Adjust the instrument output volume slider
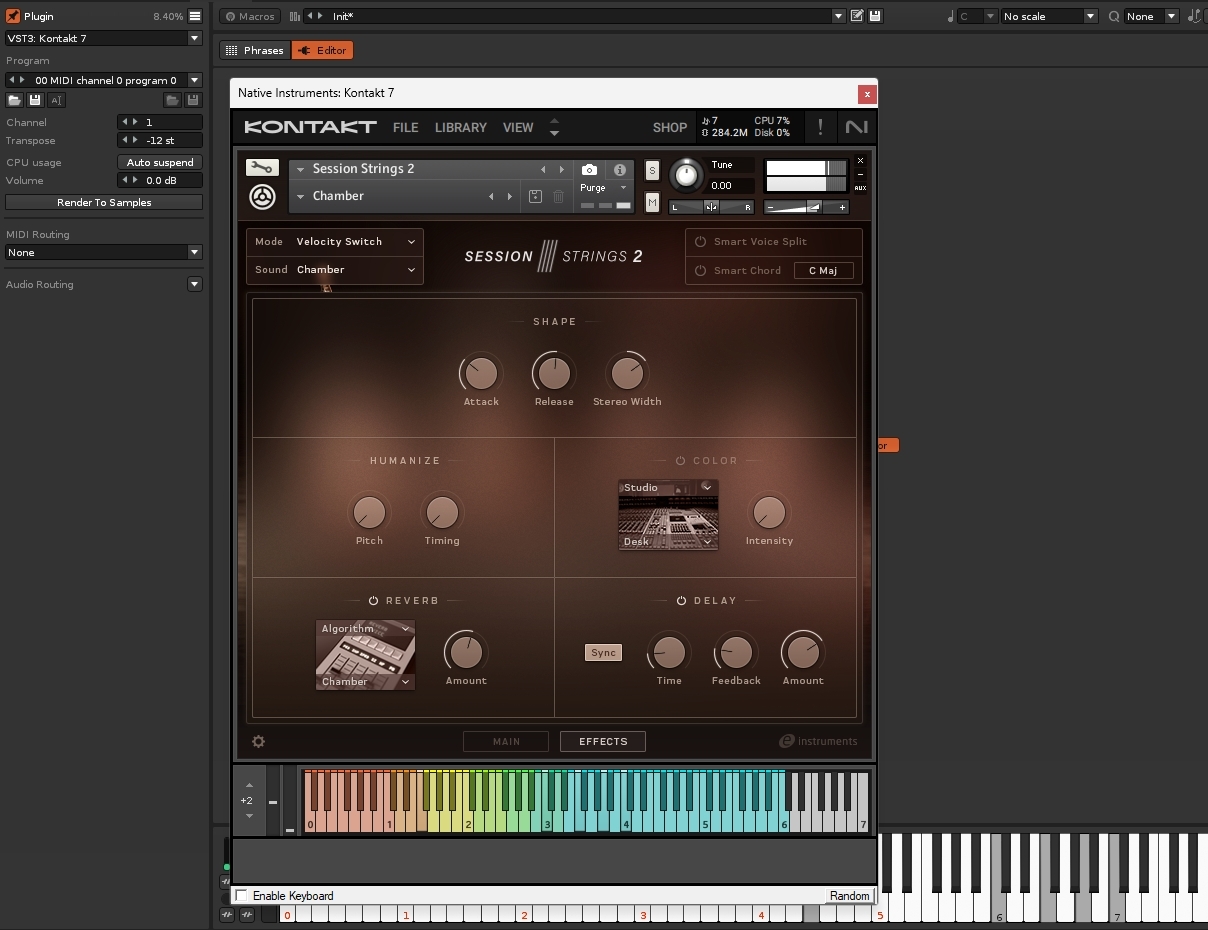This screenshot has height=930, width=1208. (806, 207)
